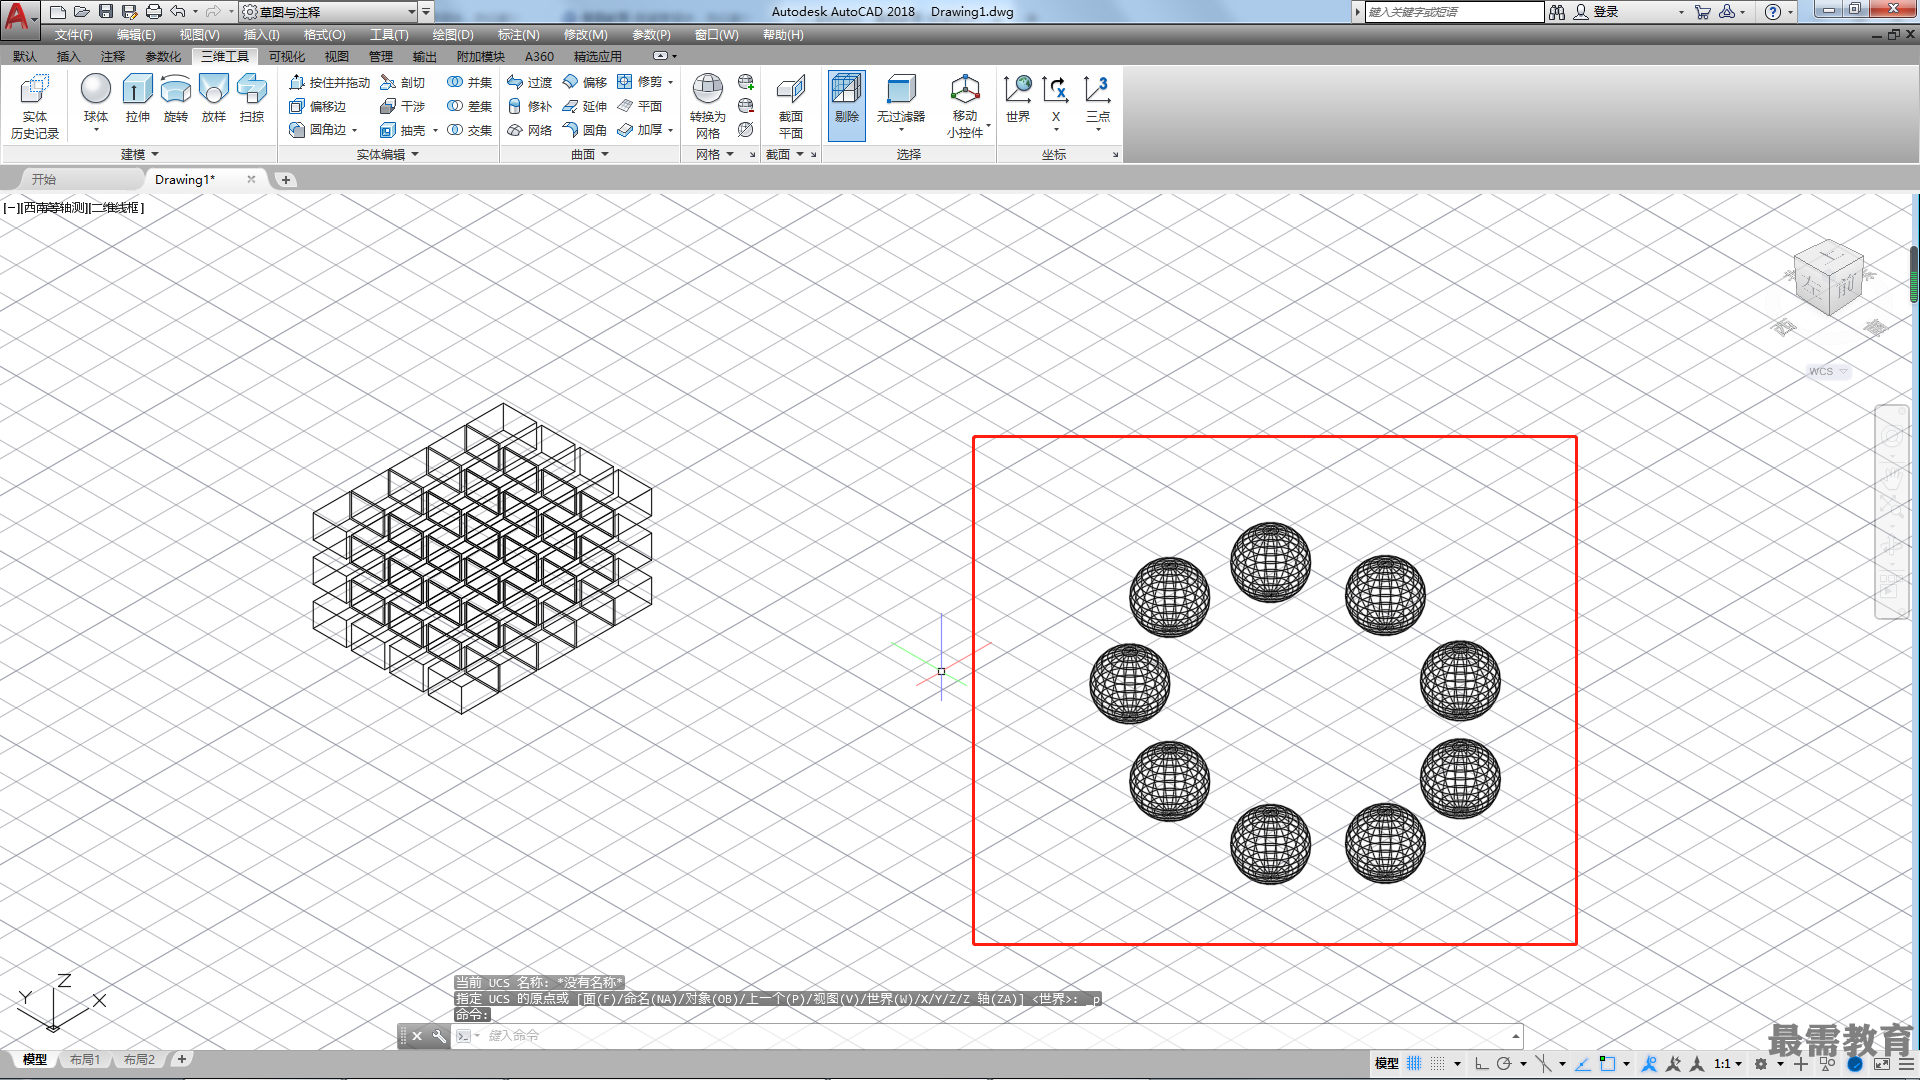Open the 1:1 annotation scale dropdown
This screenshot has height=1080, width=1920.
pos(1727,1063)
